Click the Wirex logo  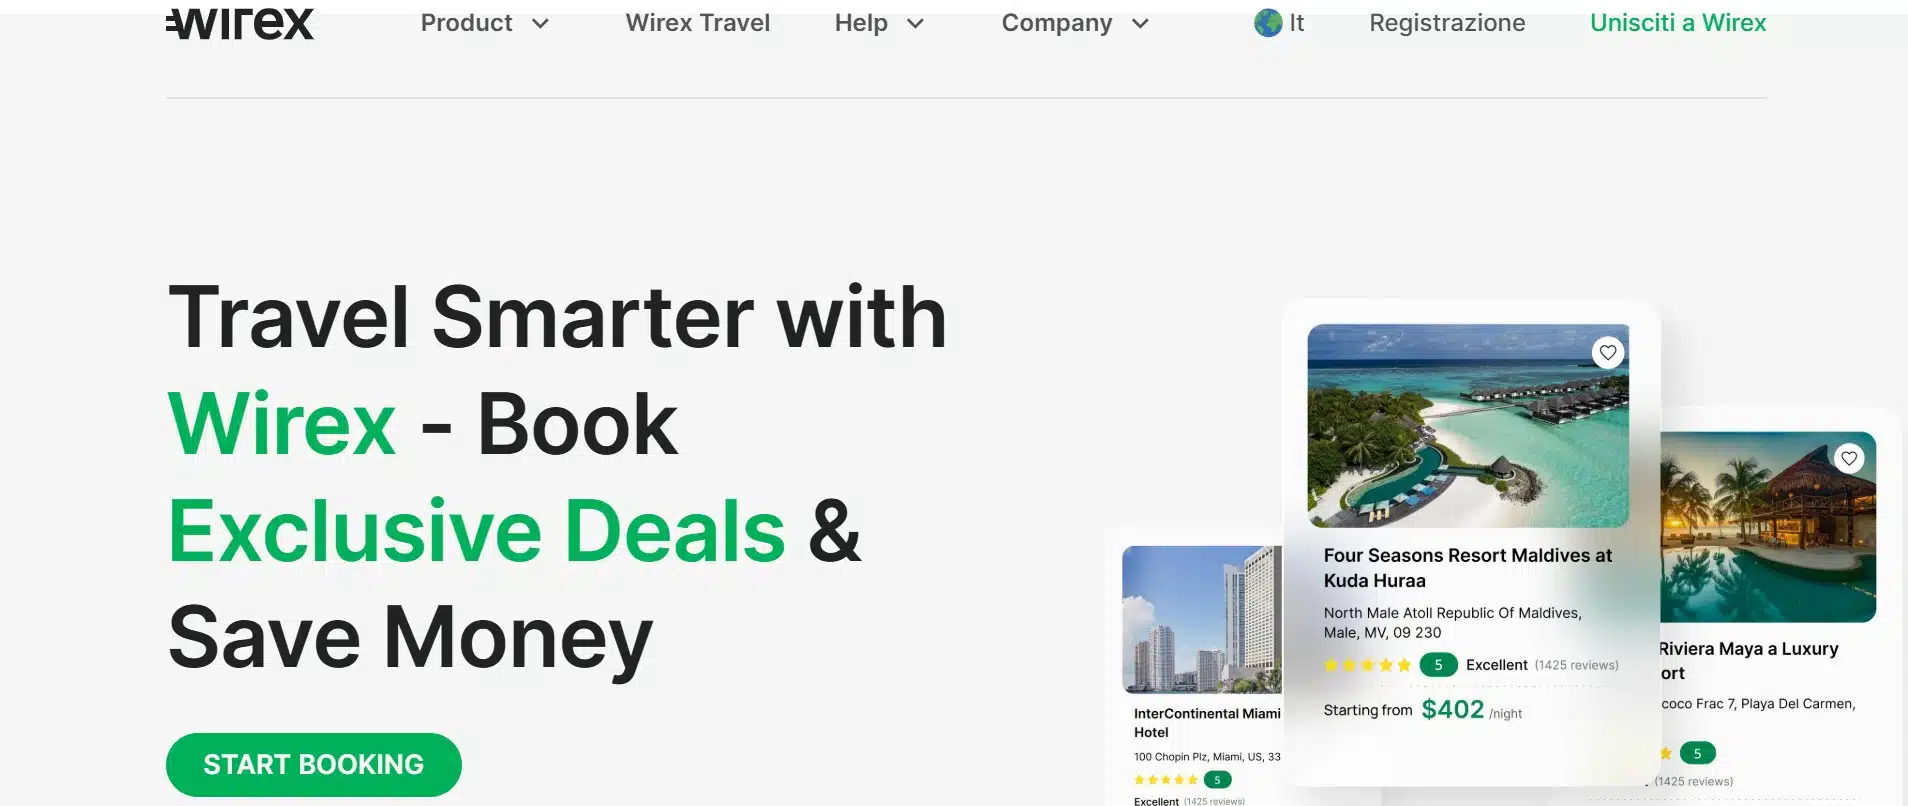click(240, 22)
